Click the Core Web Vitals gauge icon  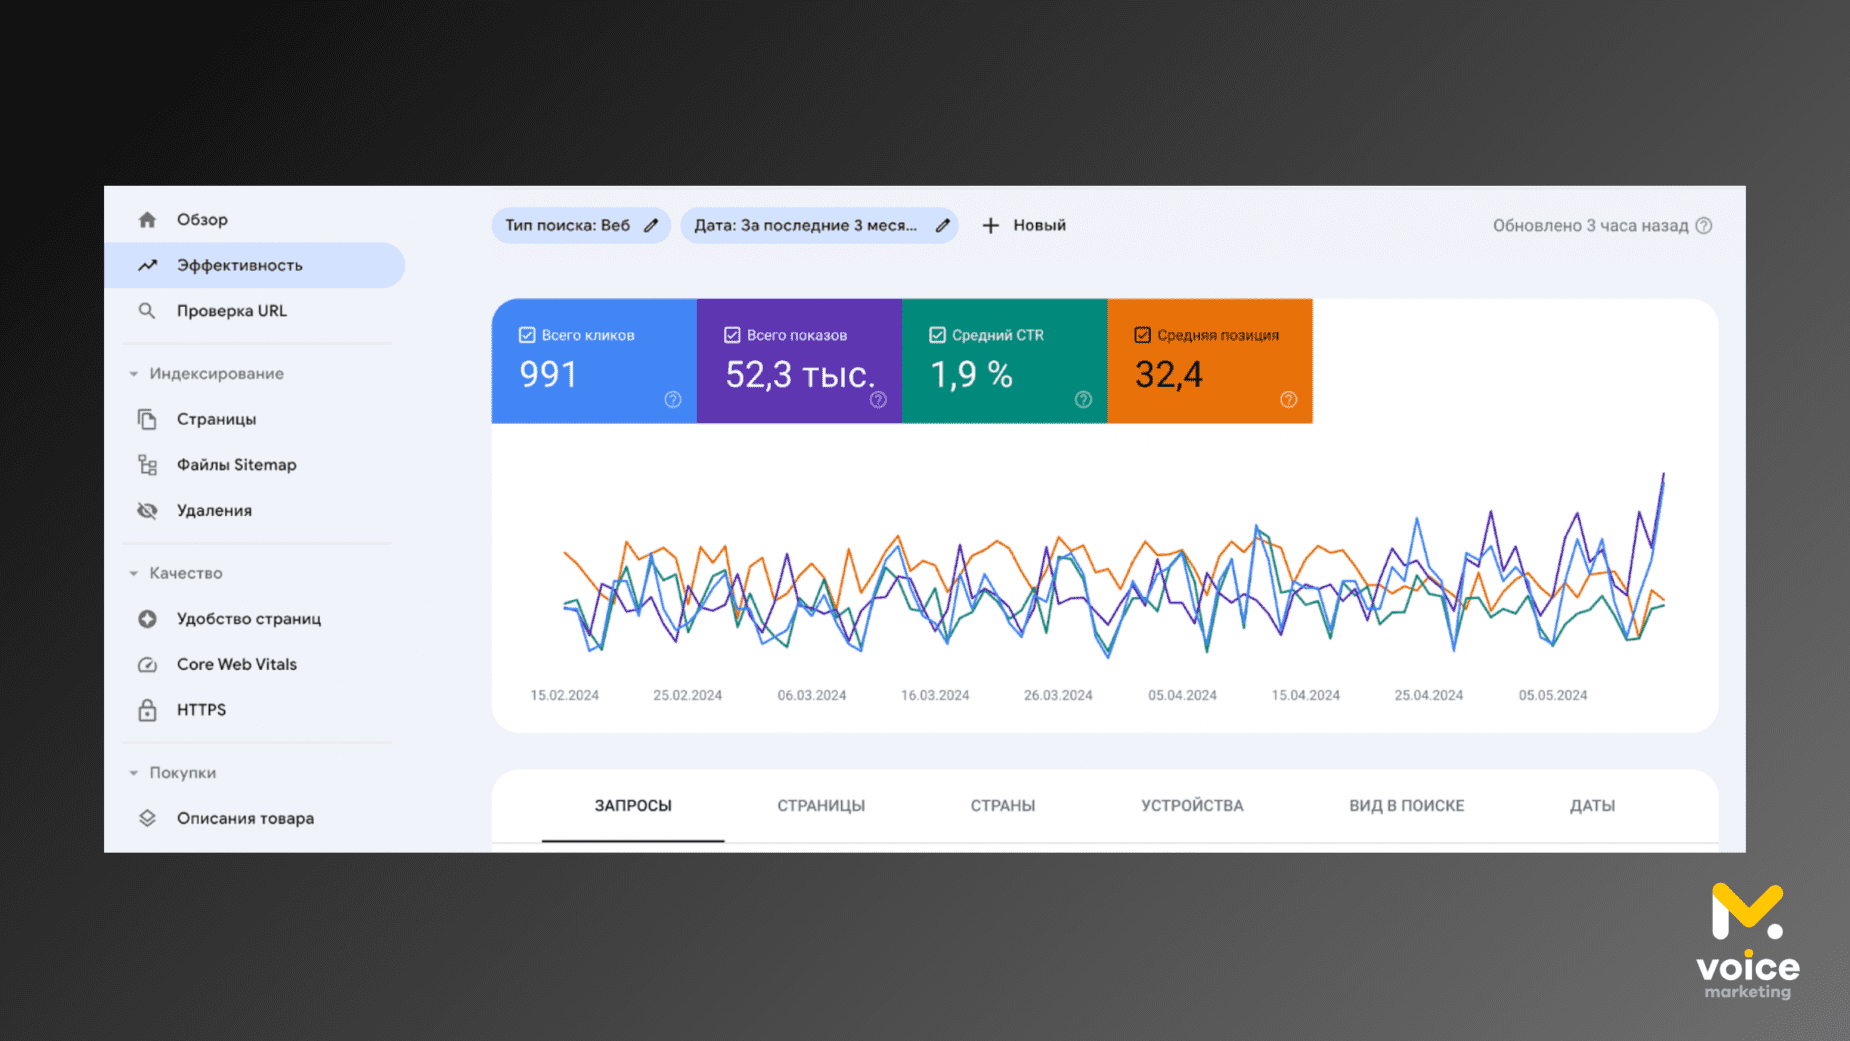click(147, 665)
